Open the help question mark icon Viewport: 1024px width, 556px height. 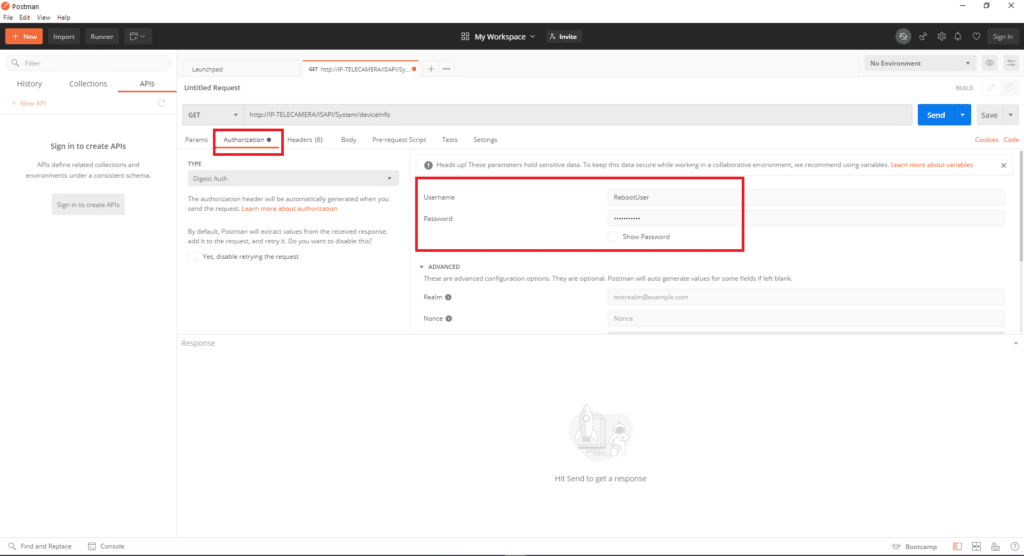click(x=1014, y=547)
